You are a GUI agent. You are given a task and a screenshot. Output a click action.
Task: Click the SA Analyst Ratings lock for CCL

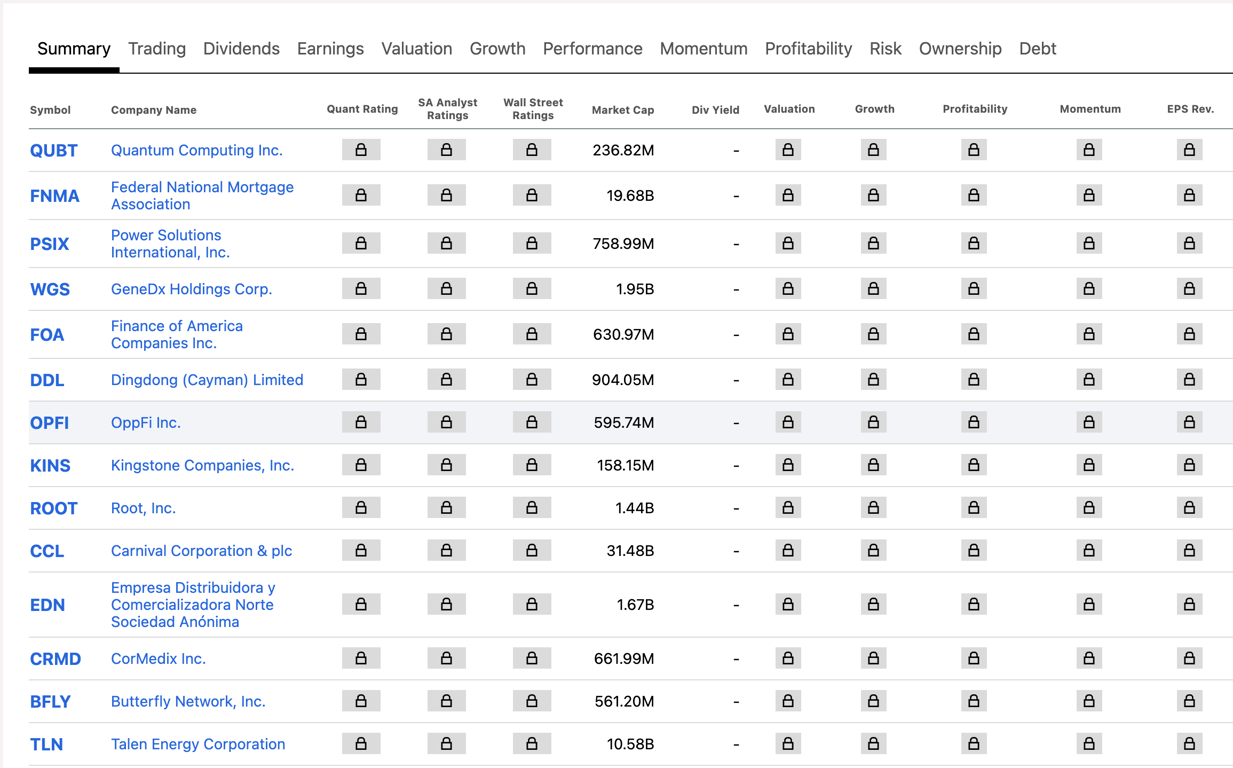(446, 551)
